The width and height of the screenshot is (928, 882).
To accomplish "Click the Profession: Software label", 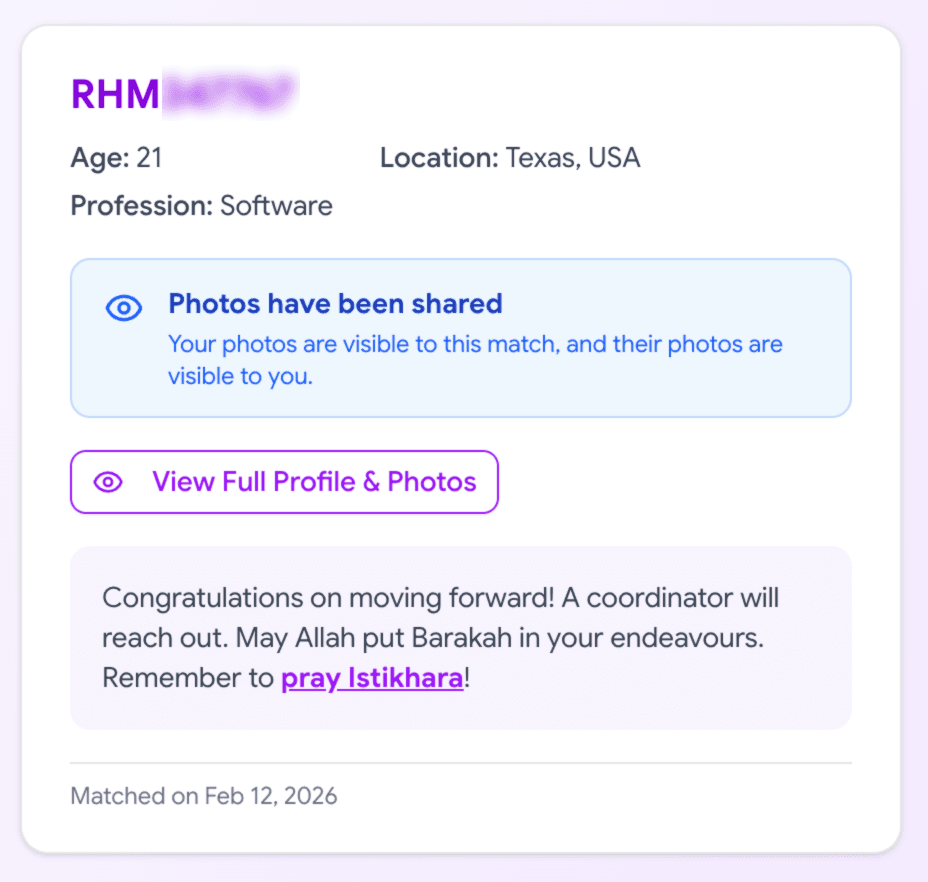I will click(201, 205).
